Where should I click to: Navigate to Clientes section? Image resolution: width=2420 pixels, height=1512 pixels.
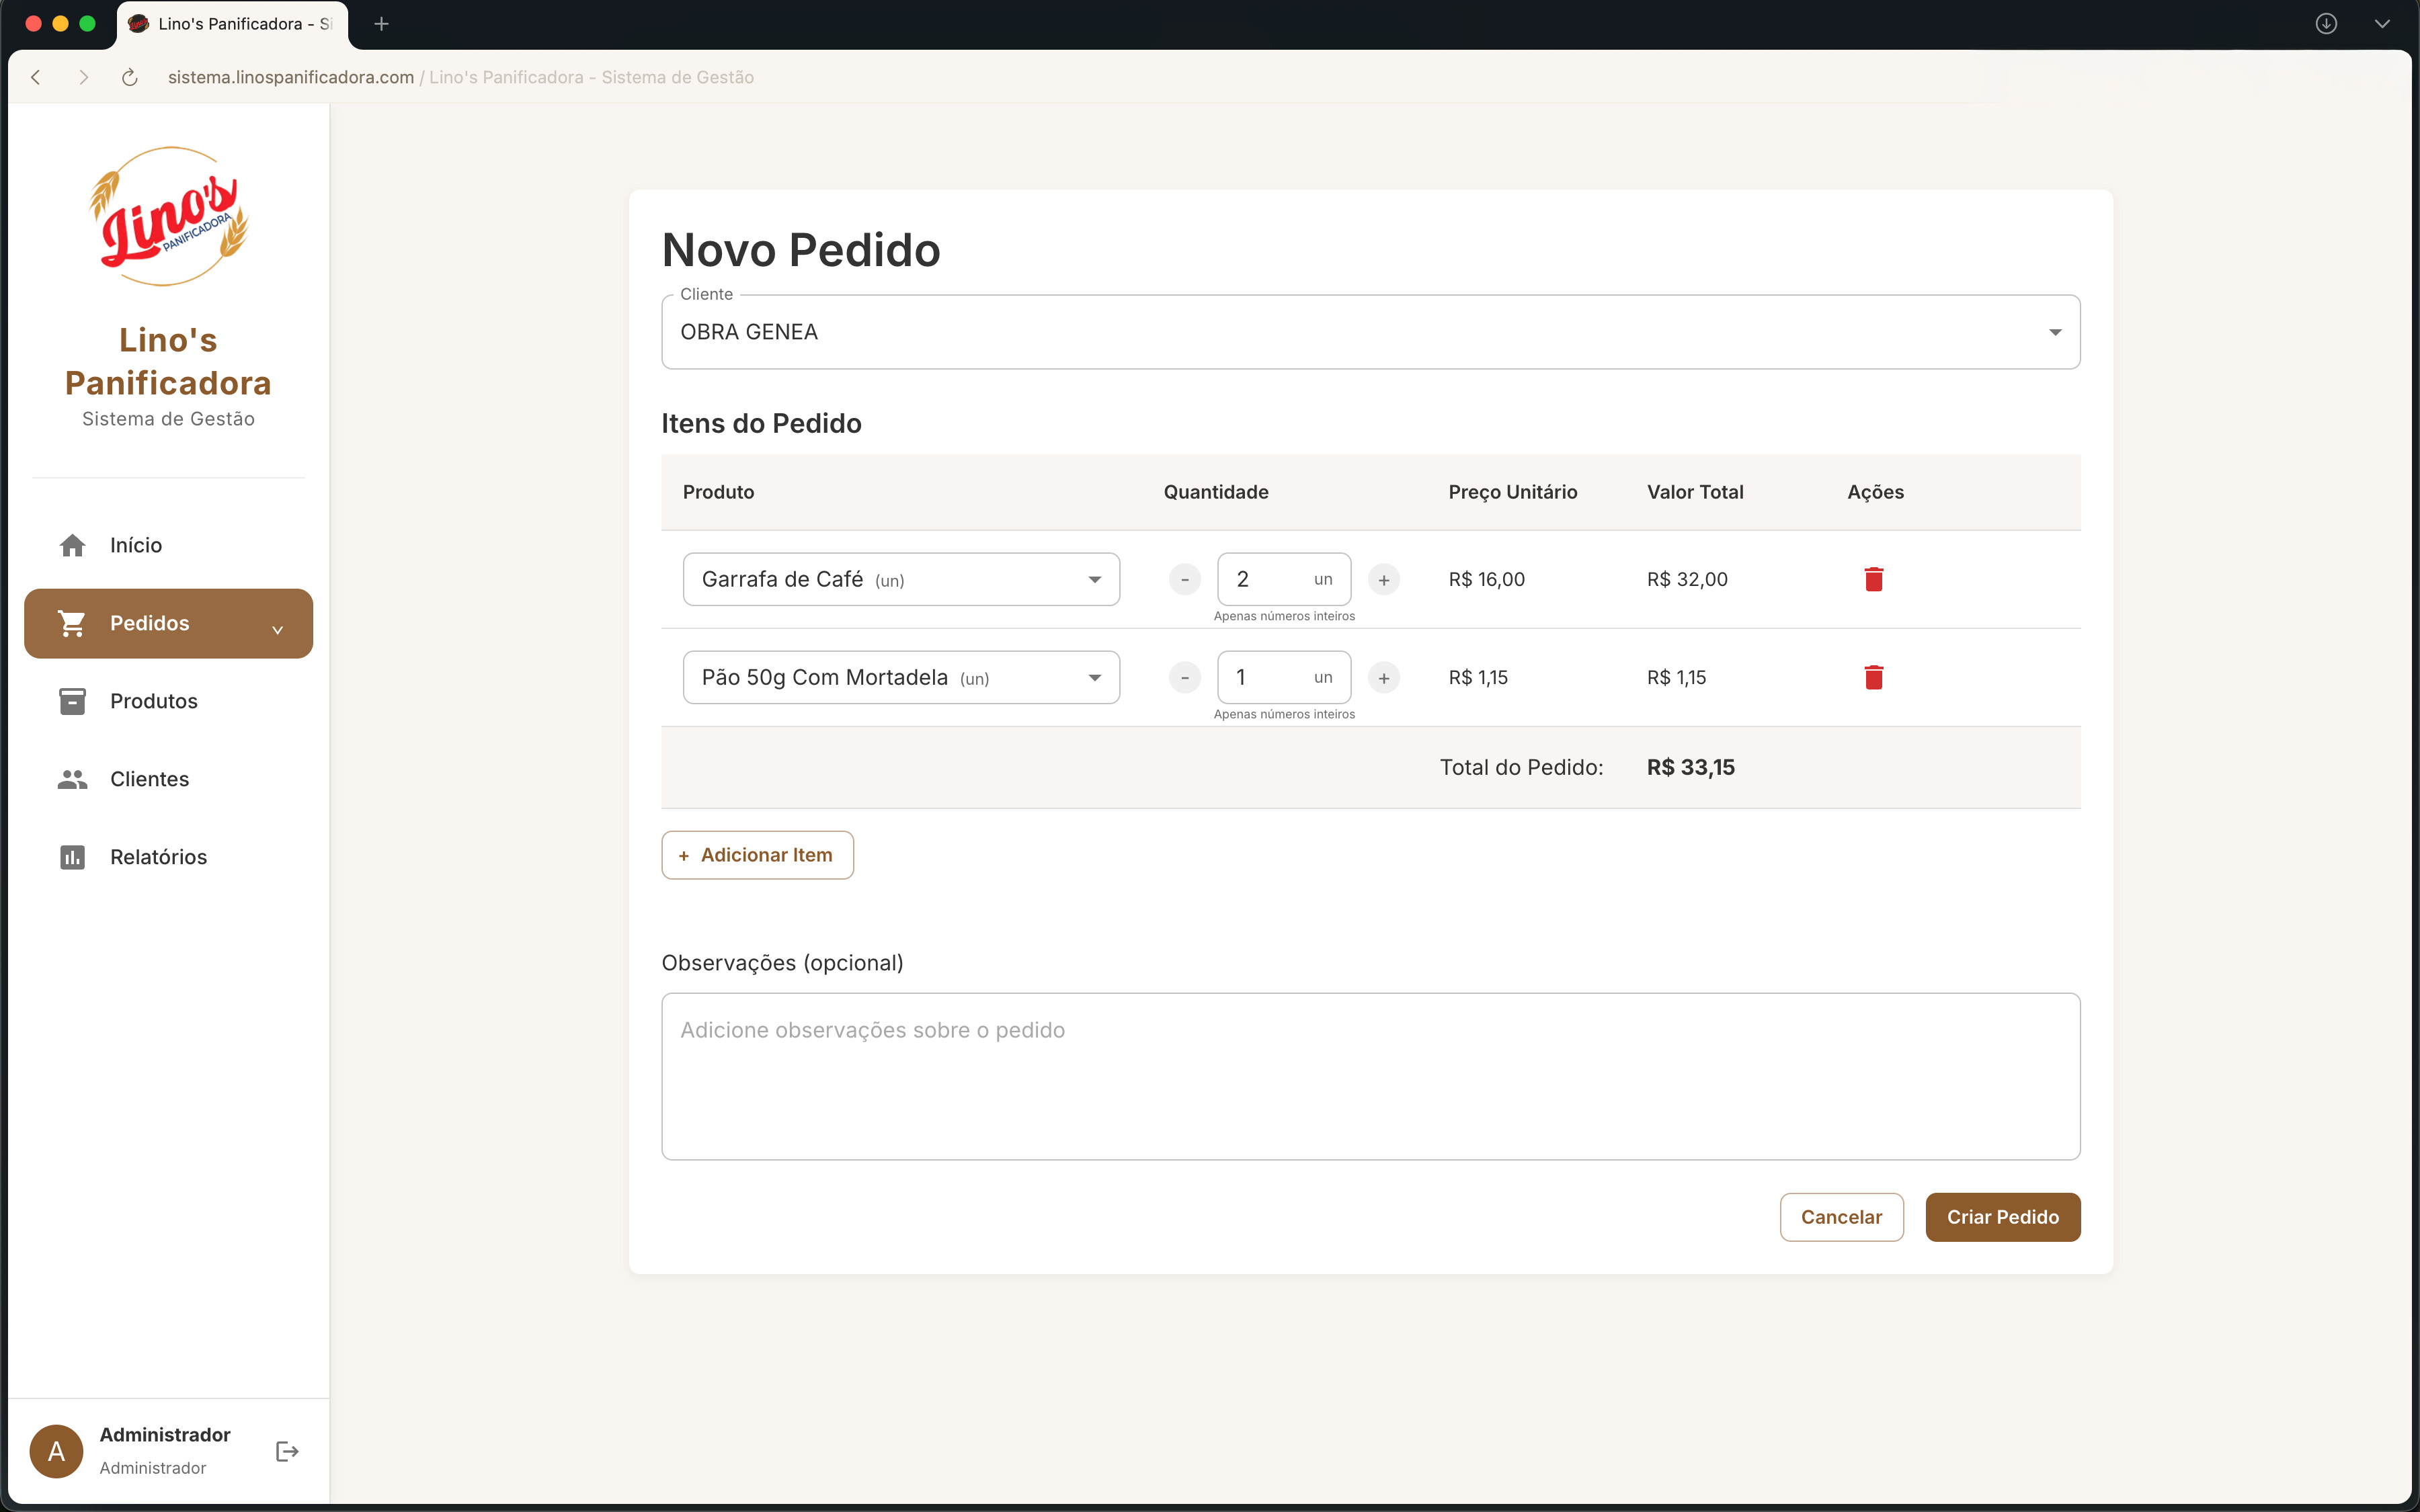click(x=168, y=779)
